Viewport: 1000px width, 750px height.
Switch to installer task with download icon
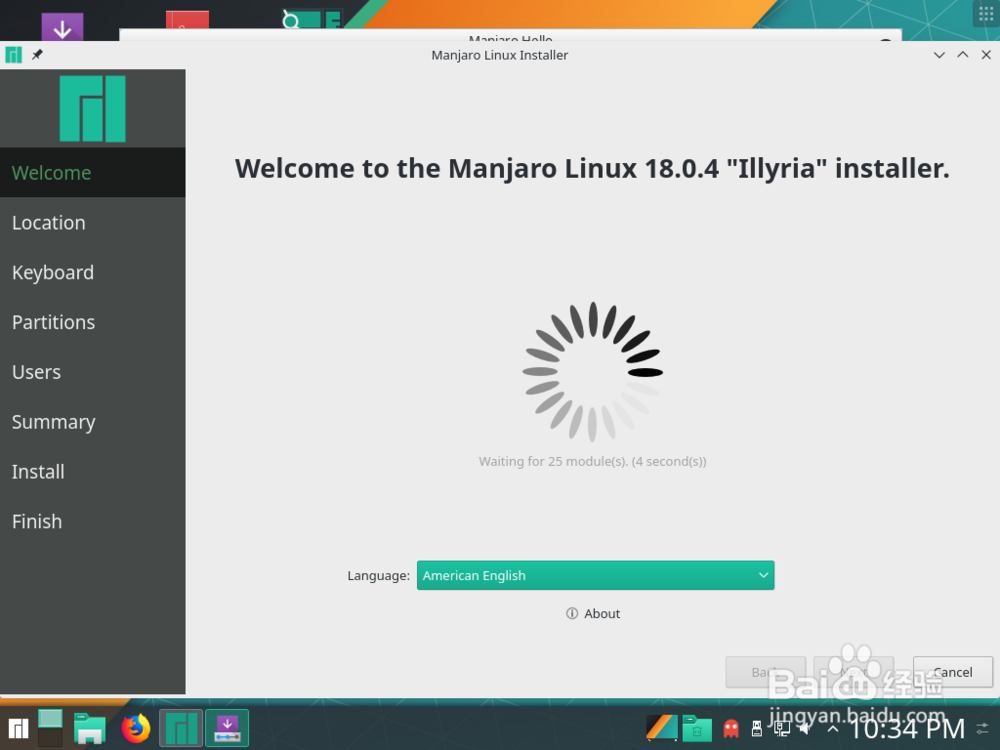(227, 728)
